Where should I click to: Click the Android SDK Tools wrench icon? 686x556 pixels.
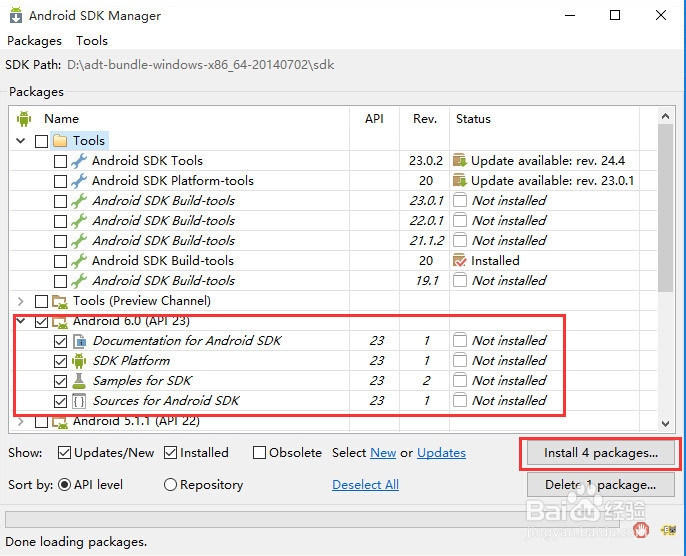point(80,161)
